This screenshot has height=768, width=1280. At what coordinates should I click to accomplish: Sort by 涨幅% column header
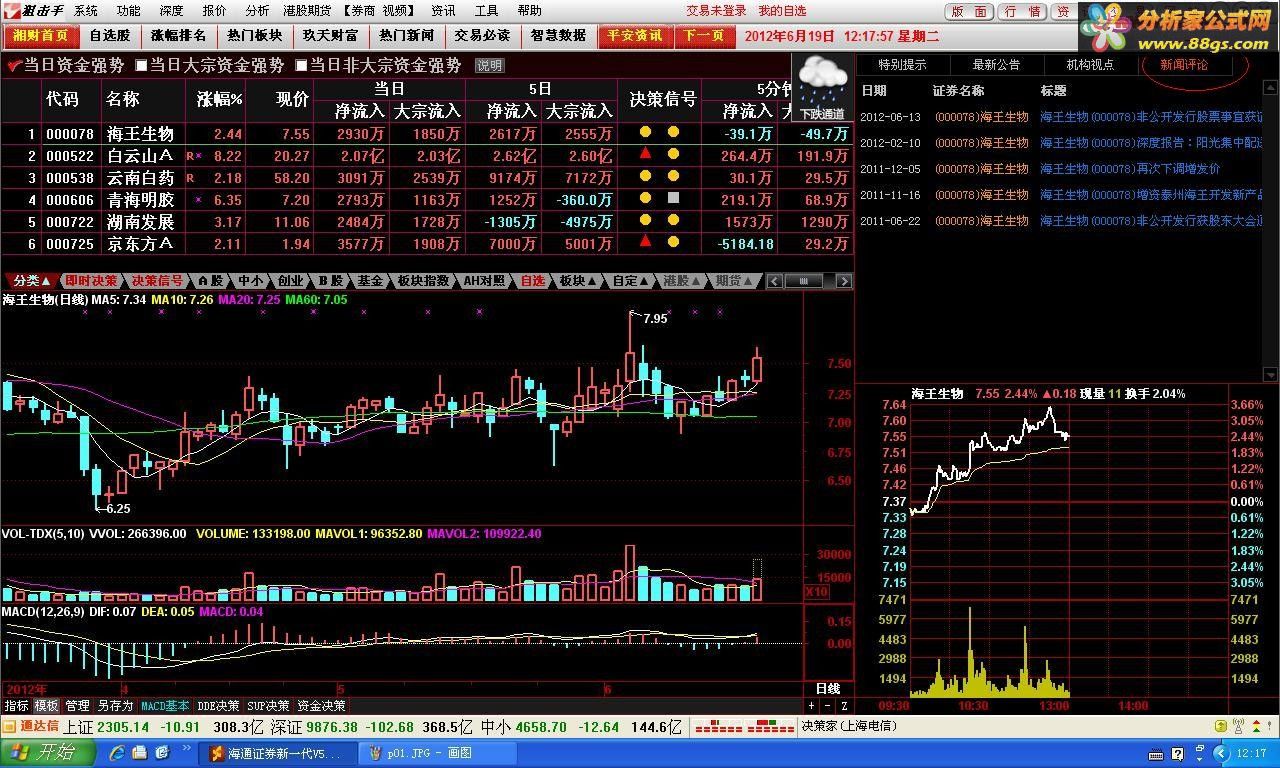tap(219, 99)
